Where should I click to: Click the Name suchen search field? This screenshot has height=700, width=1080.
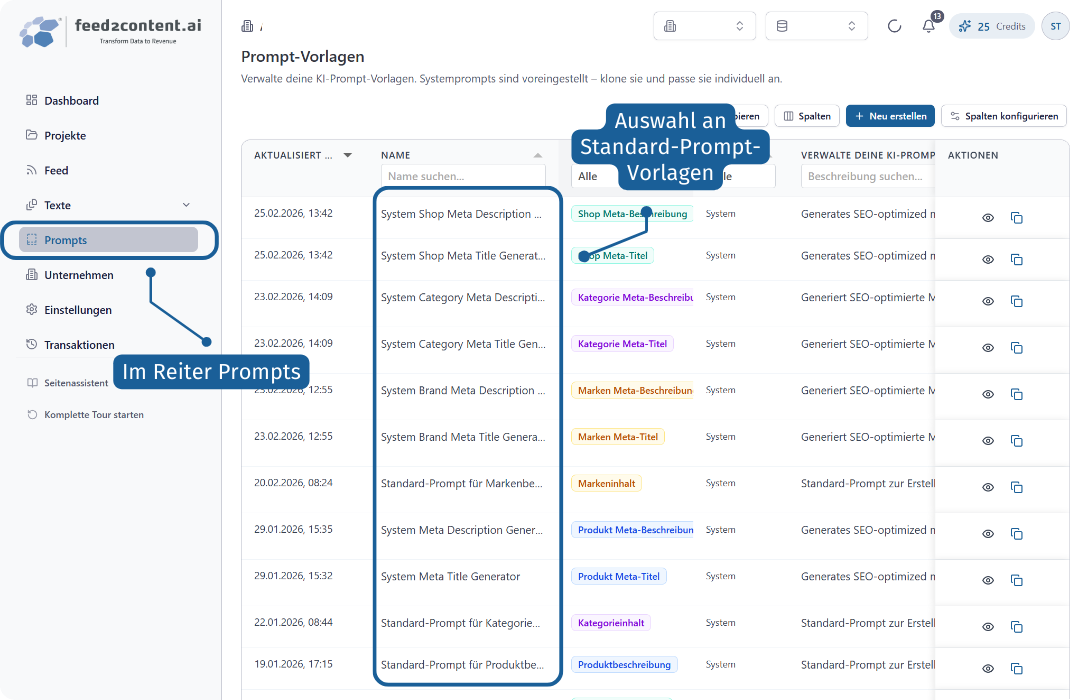pos(464,177)
